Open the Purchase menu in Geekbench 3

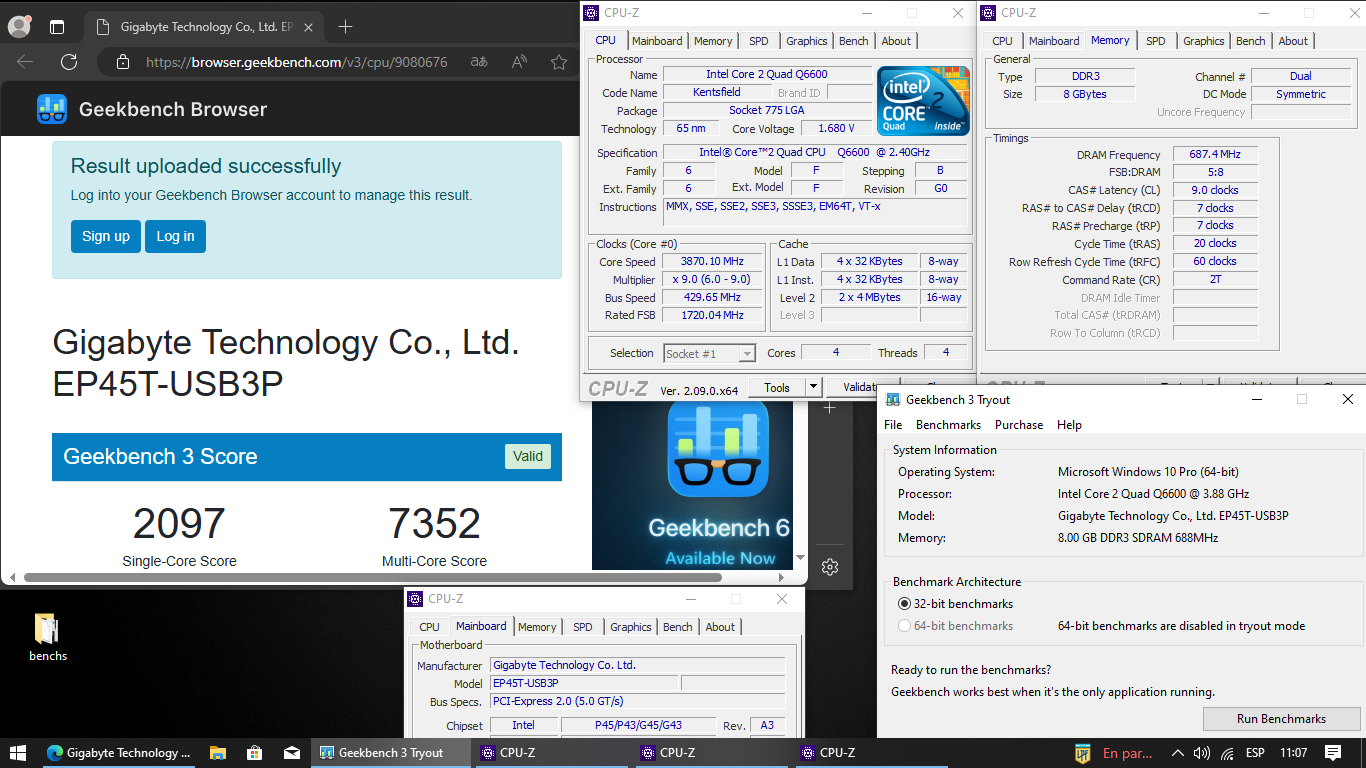[1019, 425]
